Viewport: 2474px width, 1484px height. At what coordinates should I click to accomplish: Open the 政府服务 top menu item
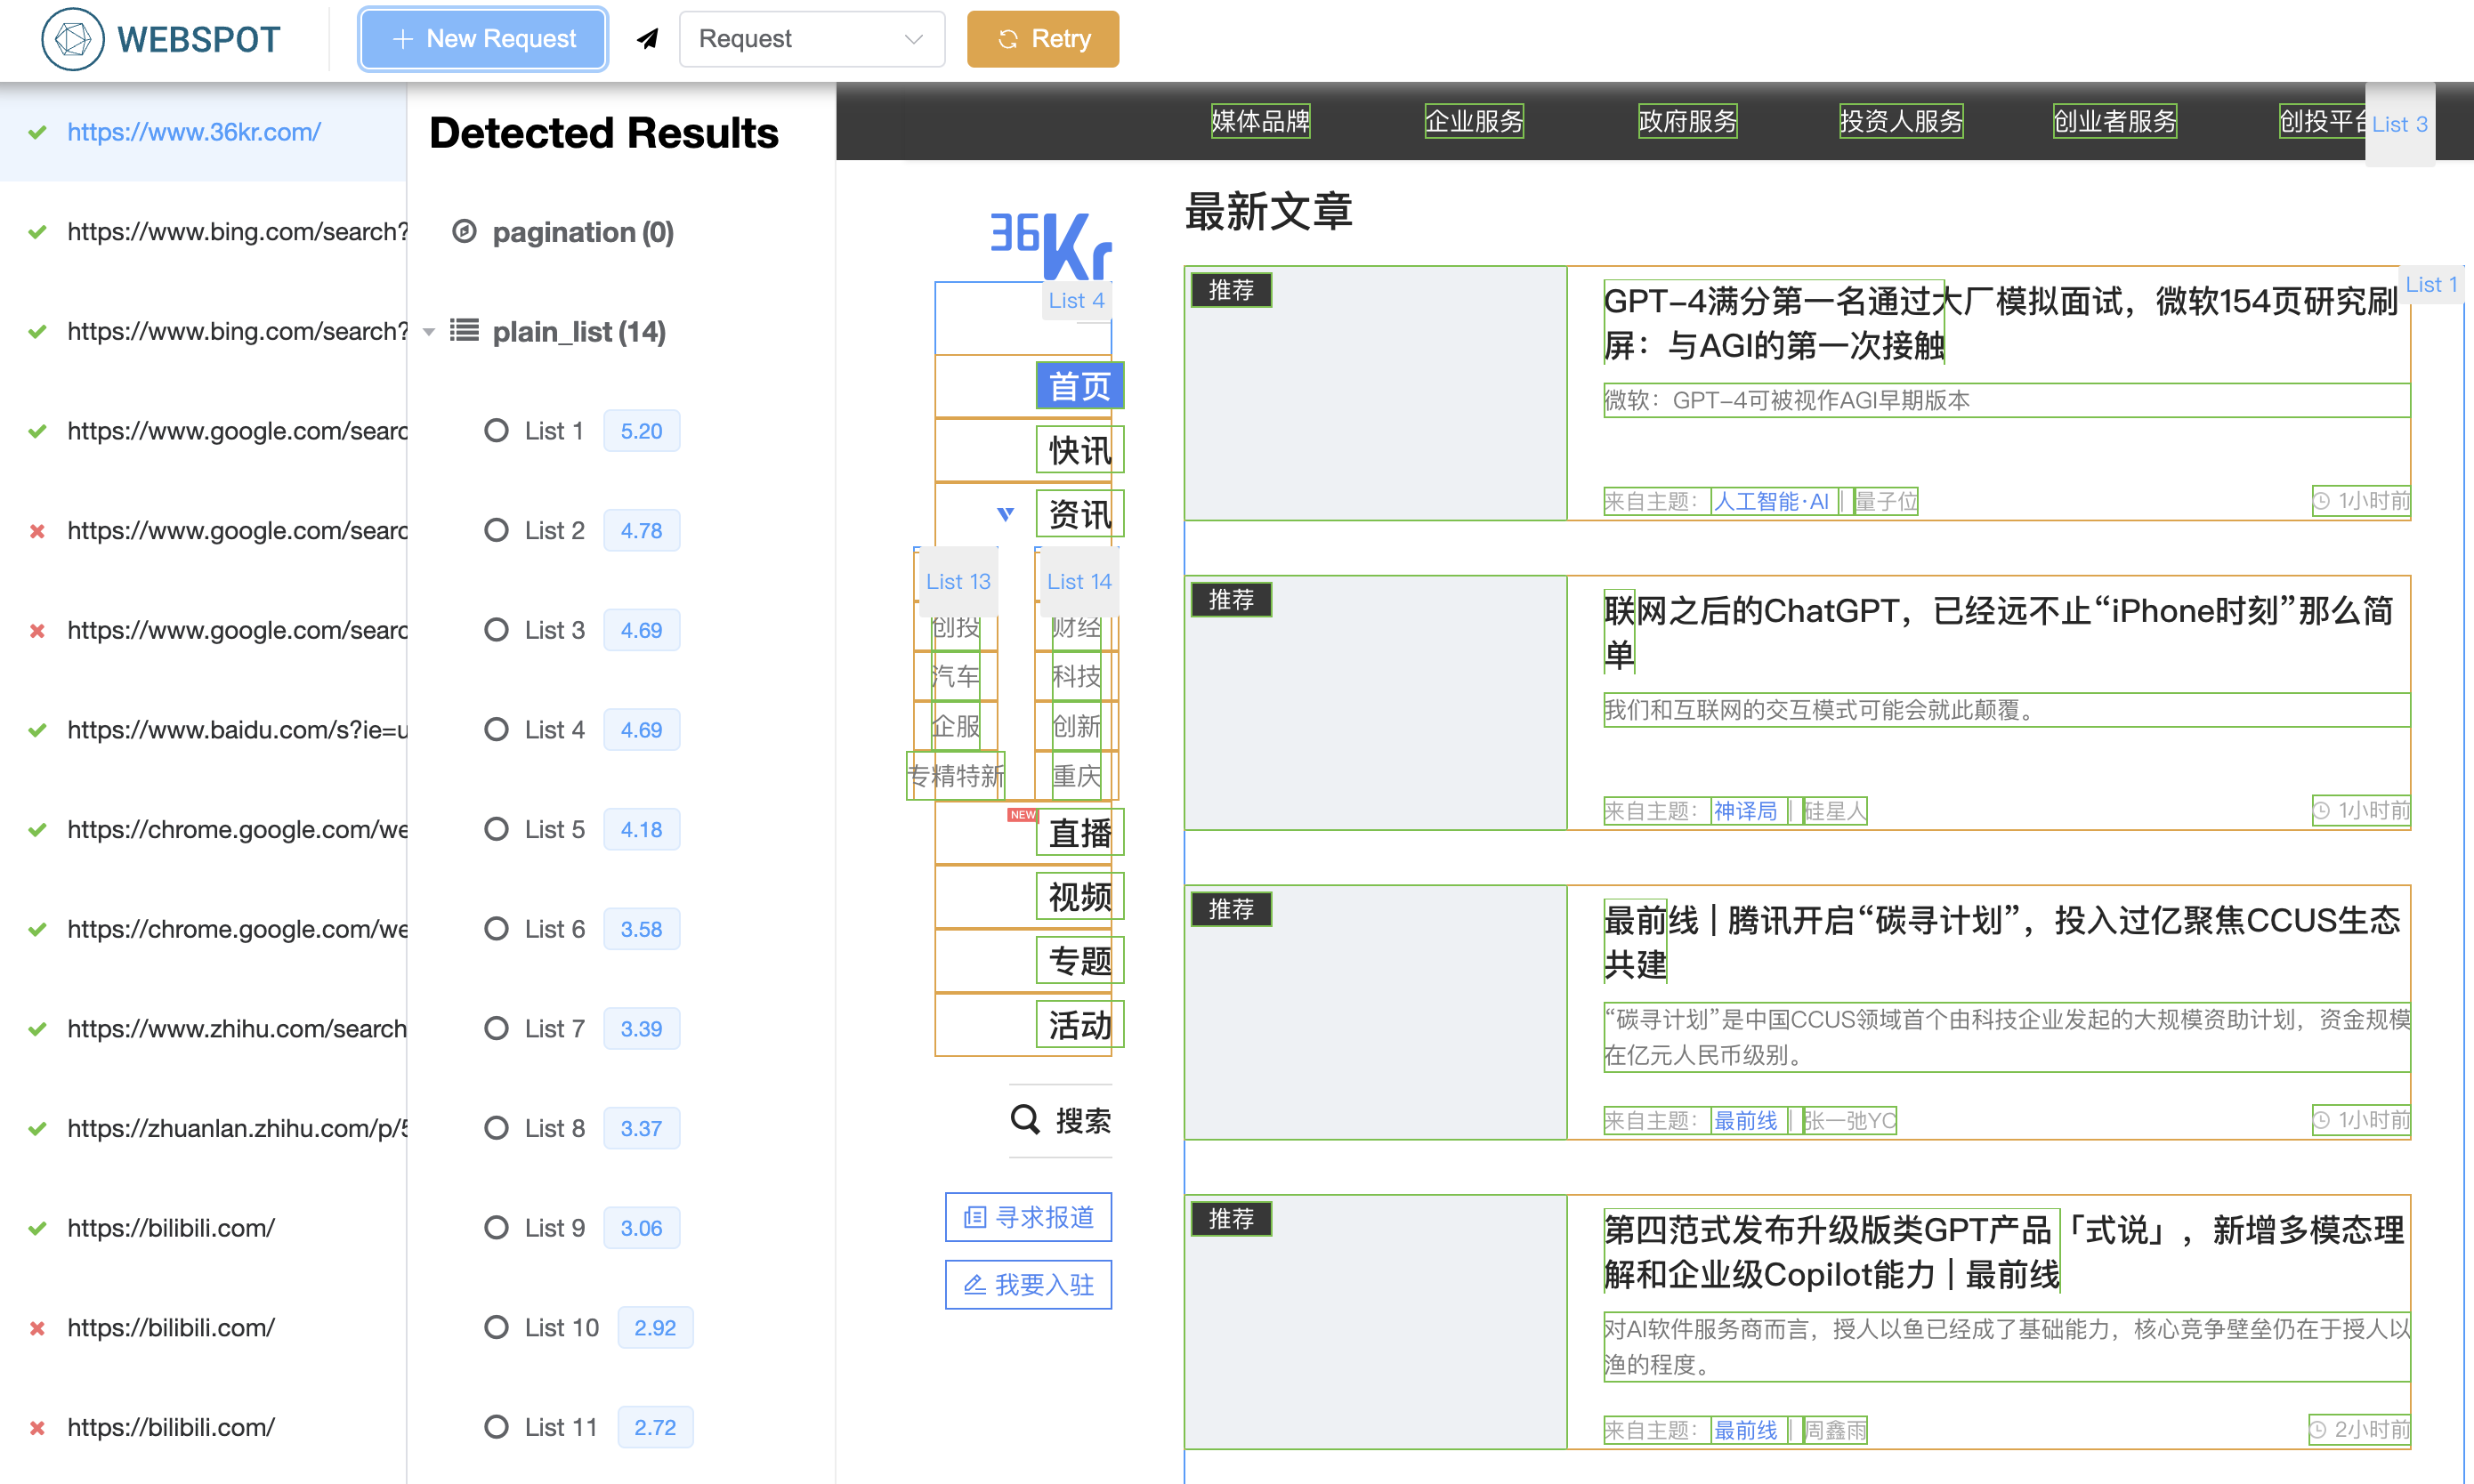[1687, 121]
